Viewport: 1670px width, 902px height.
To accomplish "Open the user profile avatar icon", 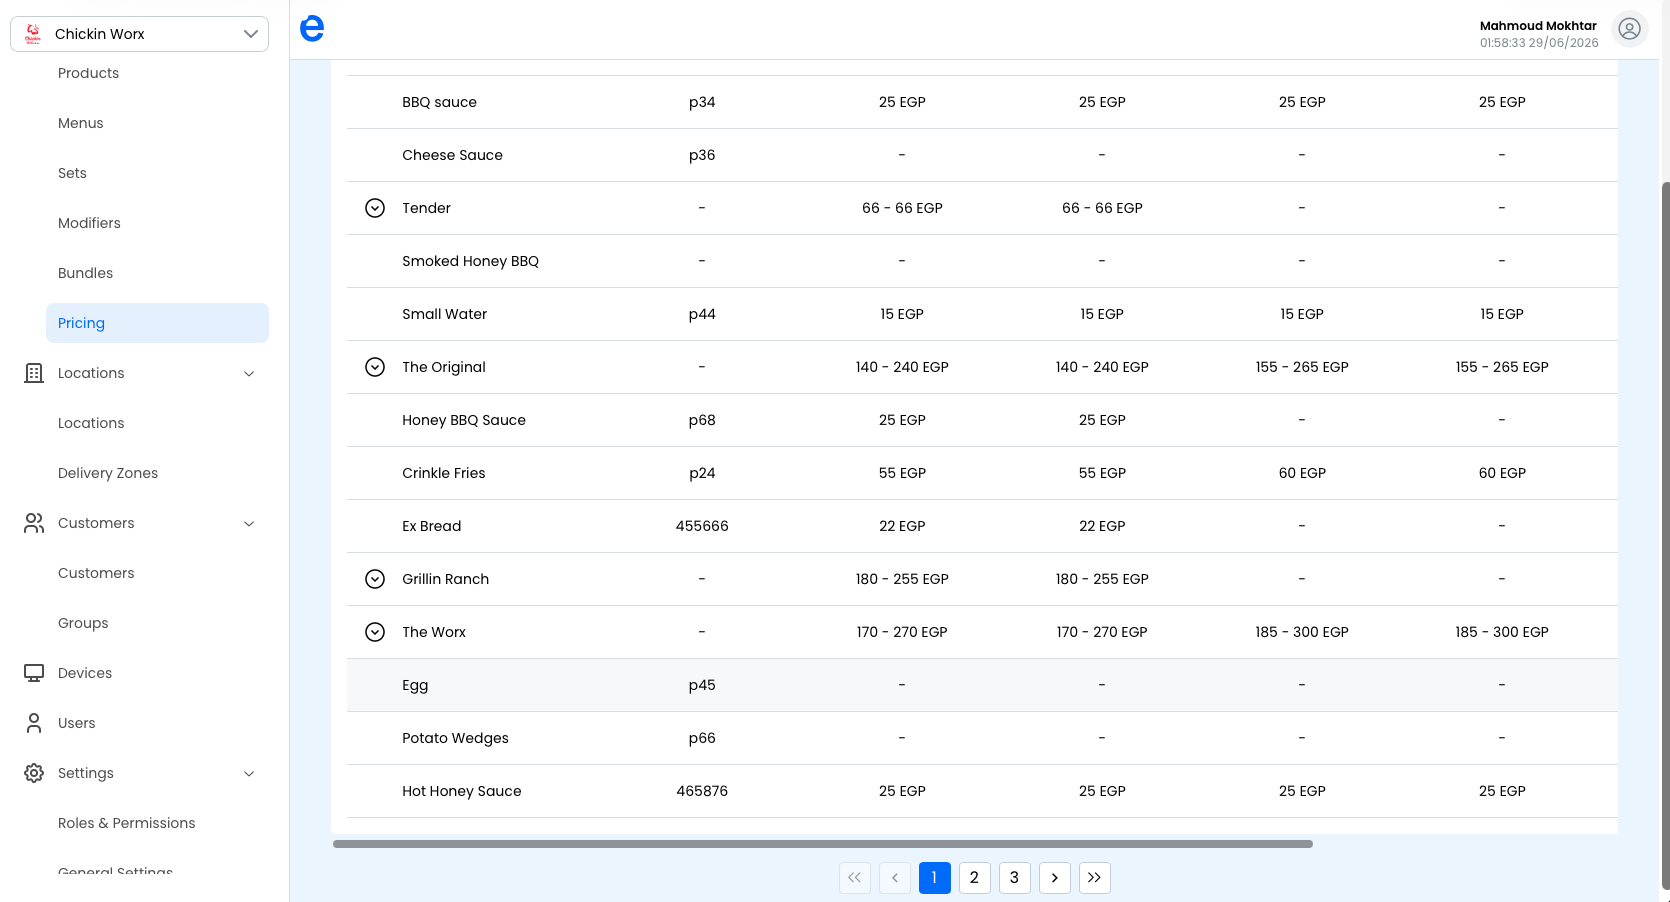I will 1629,29.
